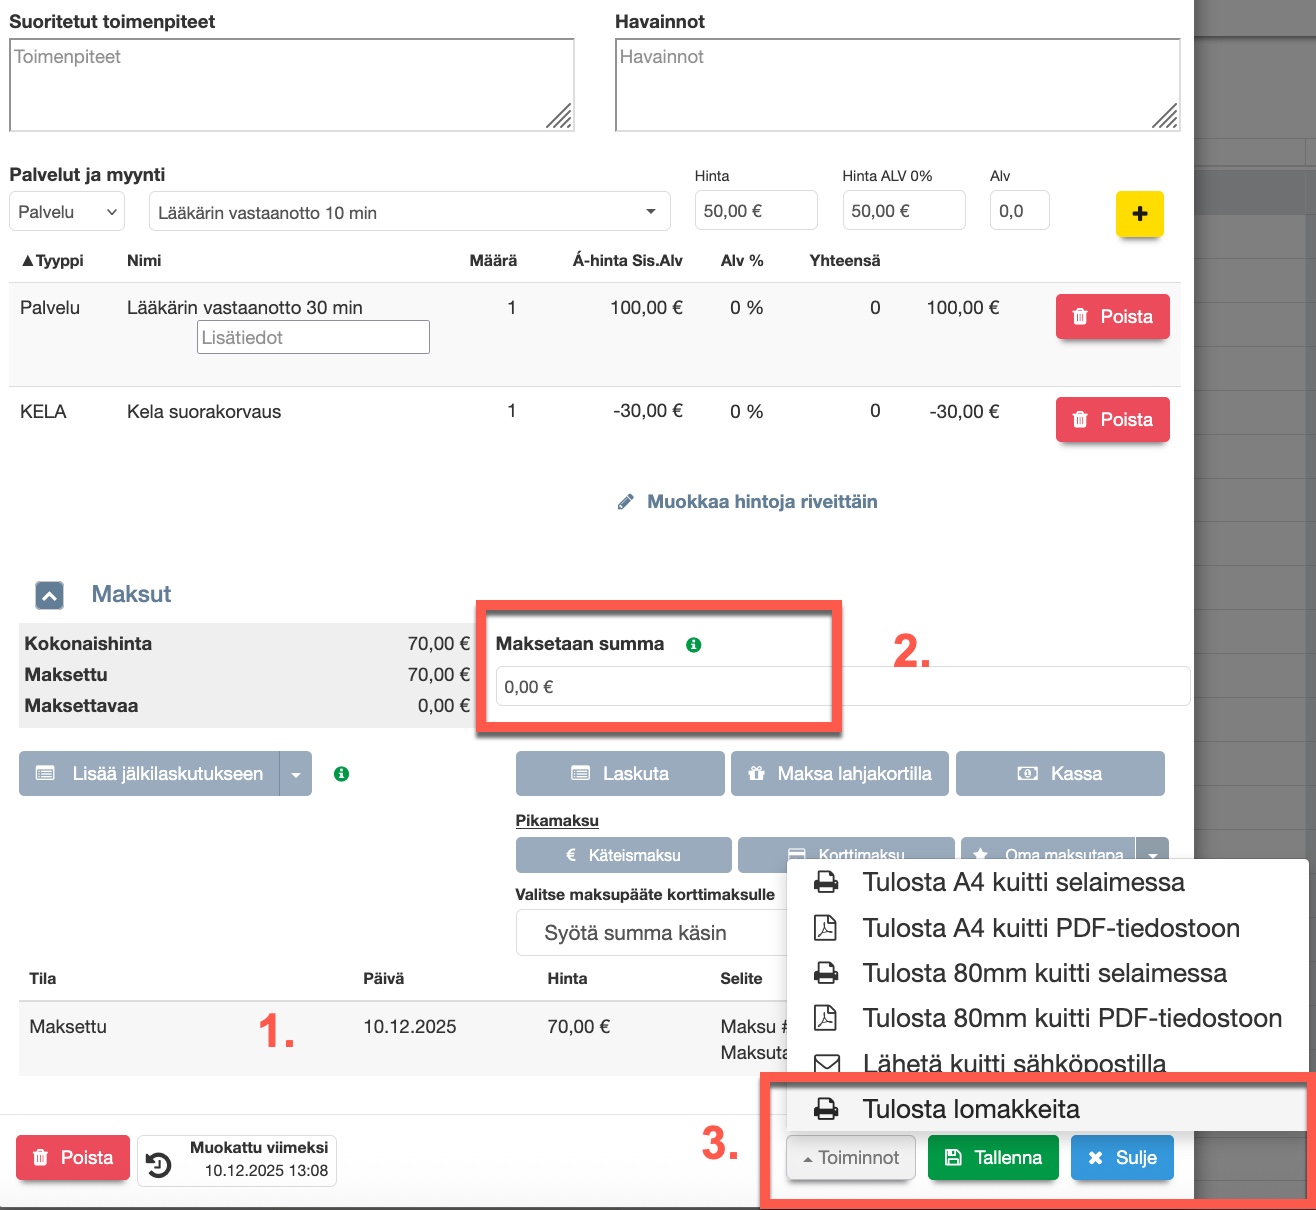1316x1210 pixels.
Task: Click the history icon beside Muokattu viimeksi
Action: [x=159, y=1164]
